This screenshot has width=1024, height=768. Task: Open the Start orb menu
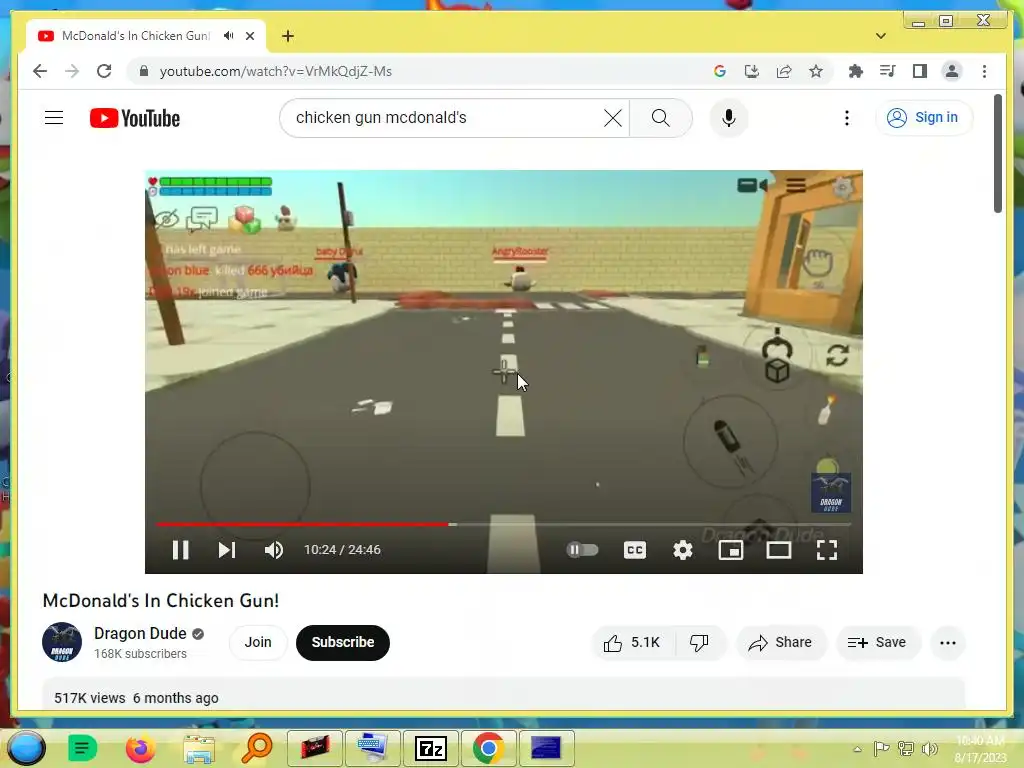[x=27, y=748]
